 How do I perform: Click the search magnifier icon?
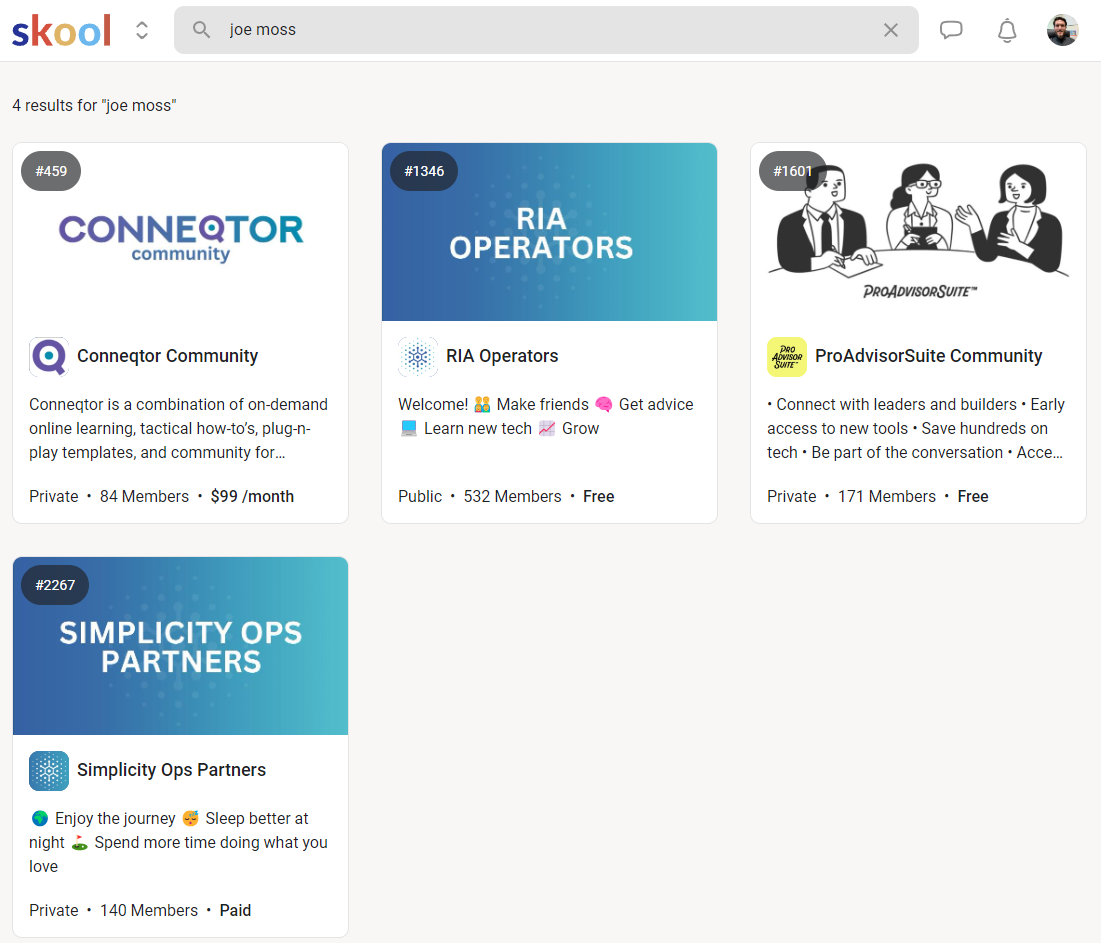pyautogui.click(x=201, y=30)
